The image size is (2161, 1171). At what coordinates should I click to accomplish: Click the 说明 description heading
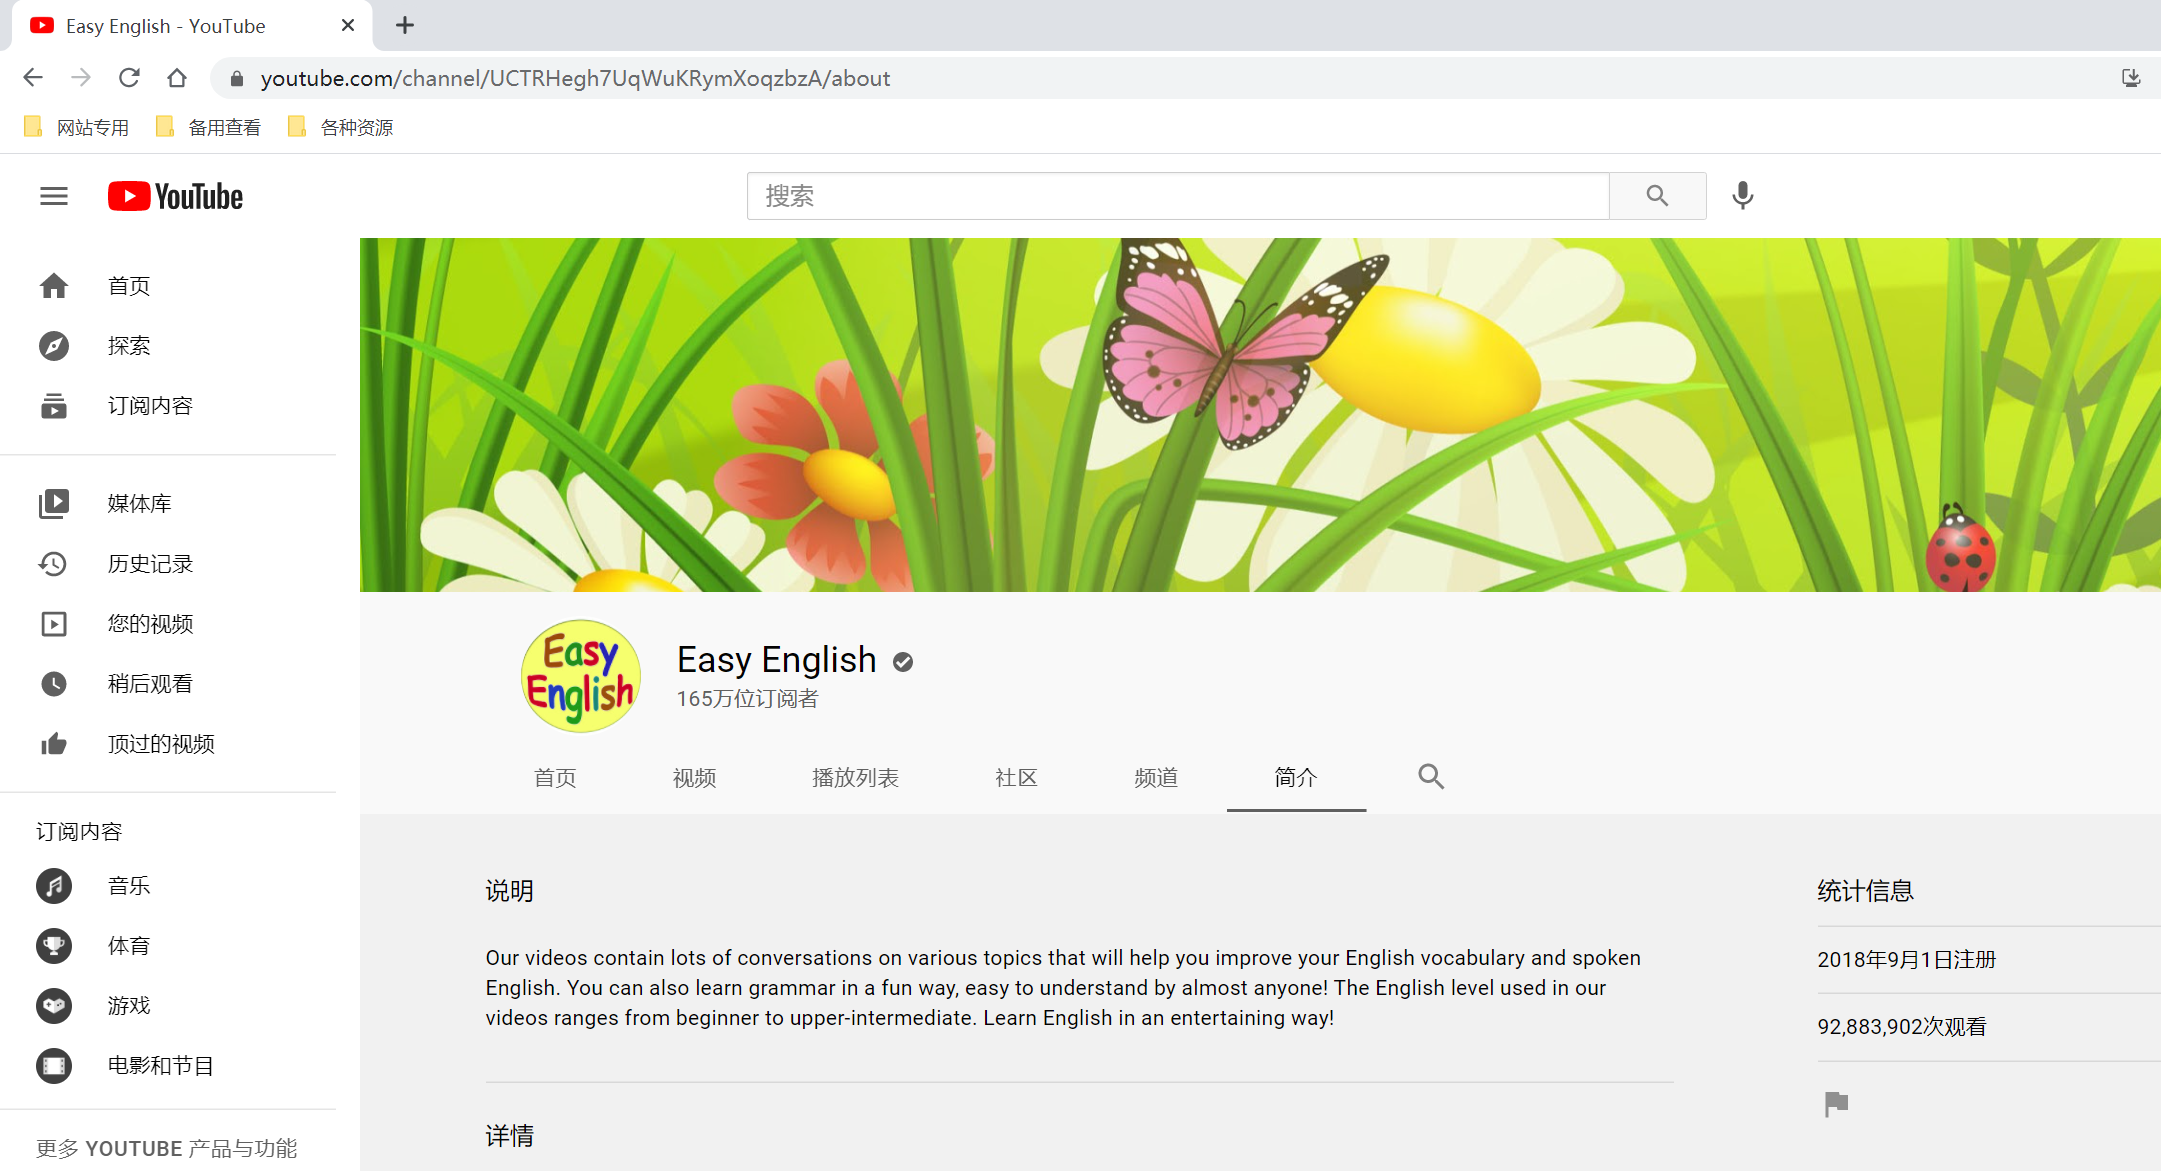[510, 891]
